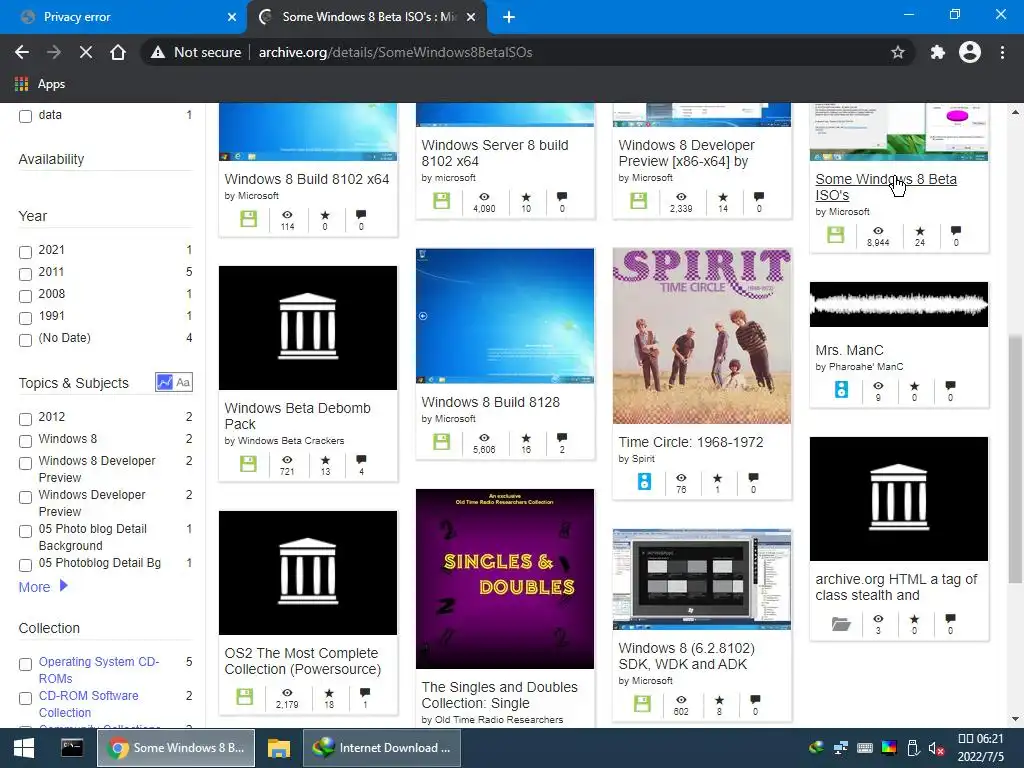Stop loading the page
Image resolution: width=1024 pixels, height=768 pixels.
[x=86, y=52]
